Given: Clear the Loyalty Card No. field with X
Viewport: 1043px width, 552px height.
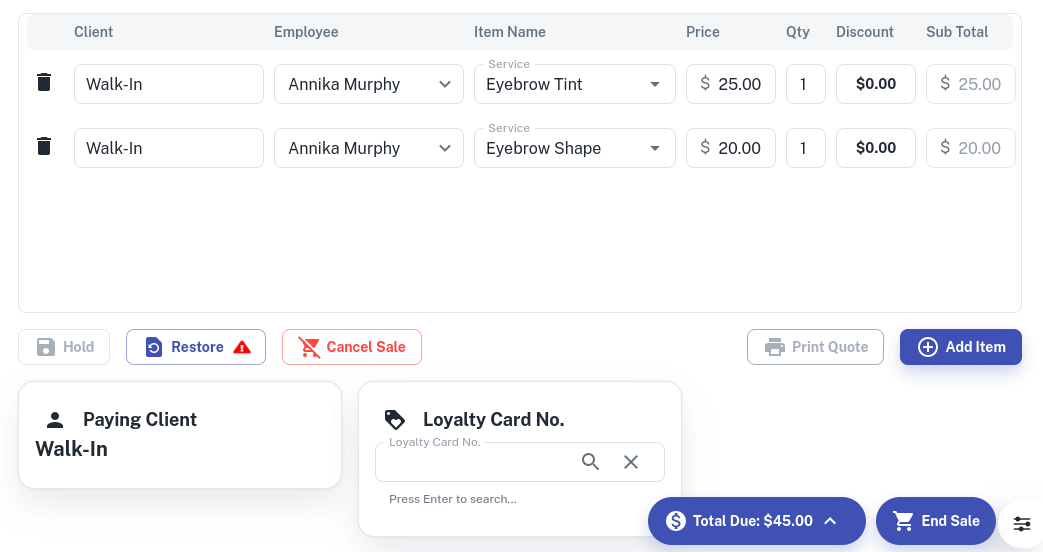Looking at the screenshot, I should [631, 462].
